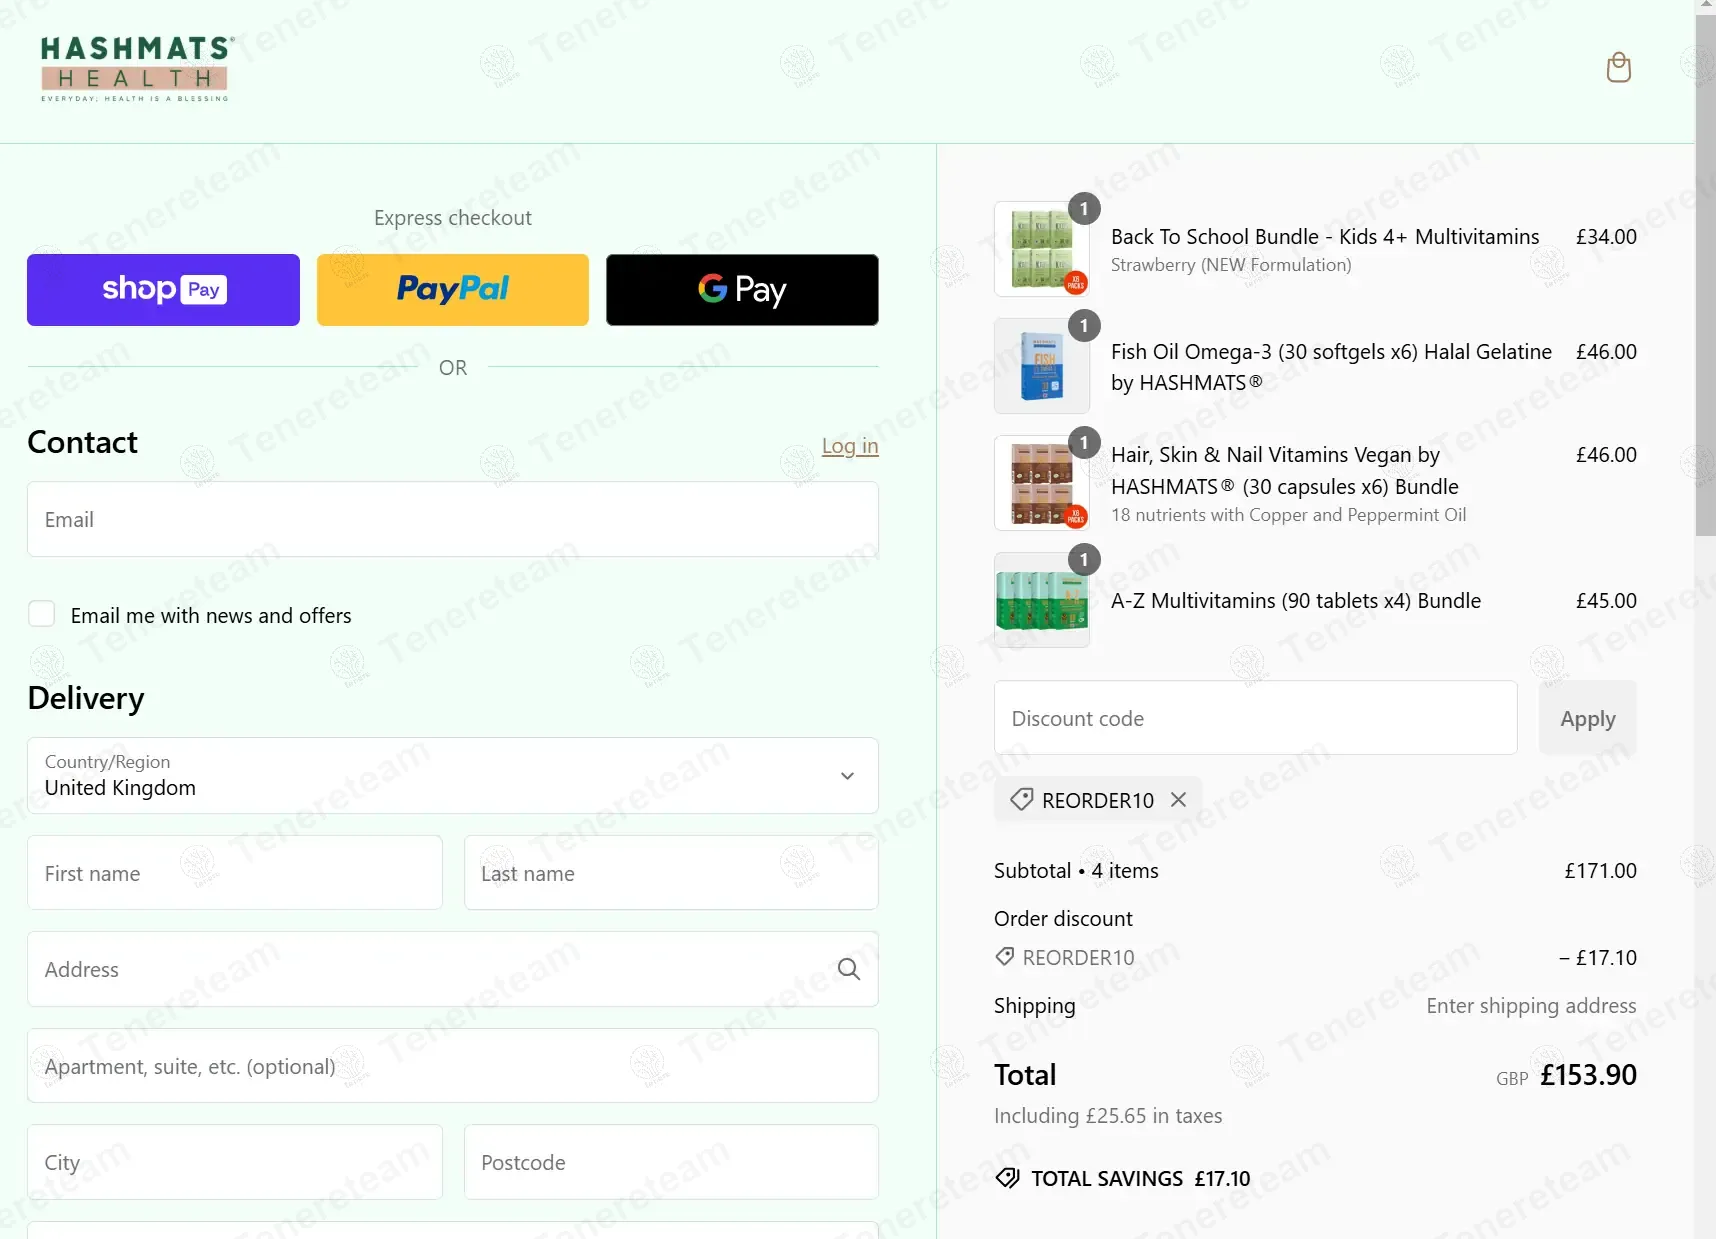
Task: Click the Express checkout heading
Action: [x=453, y=218]
